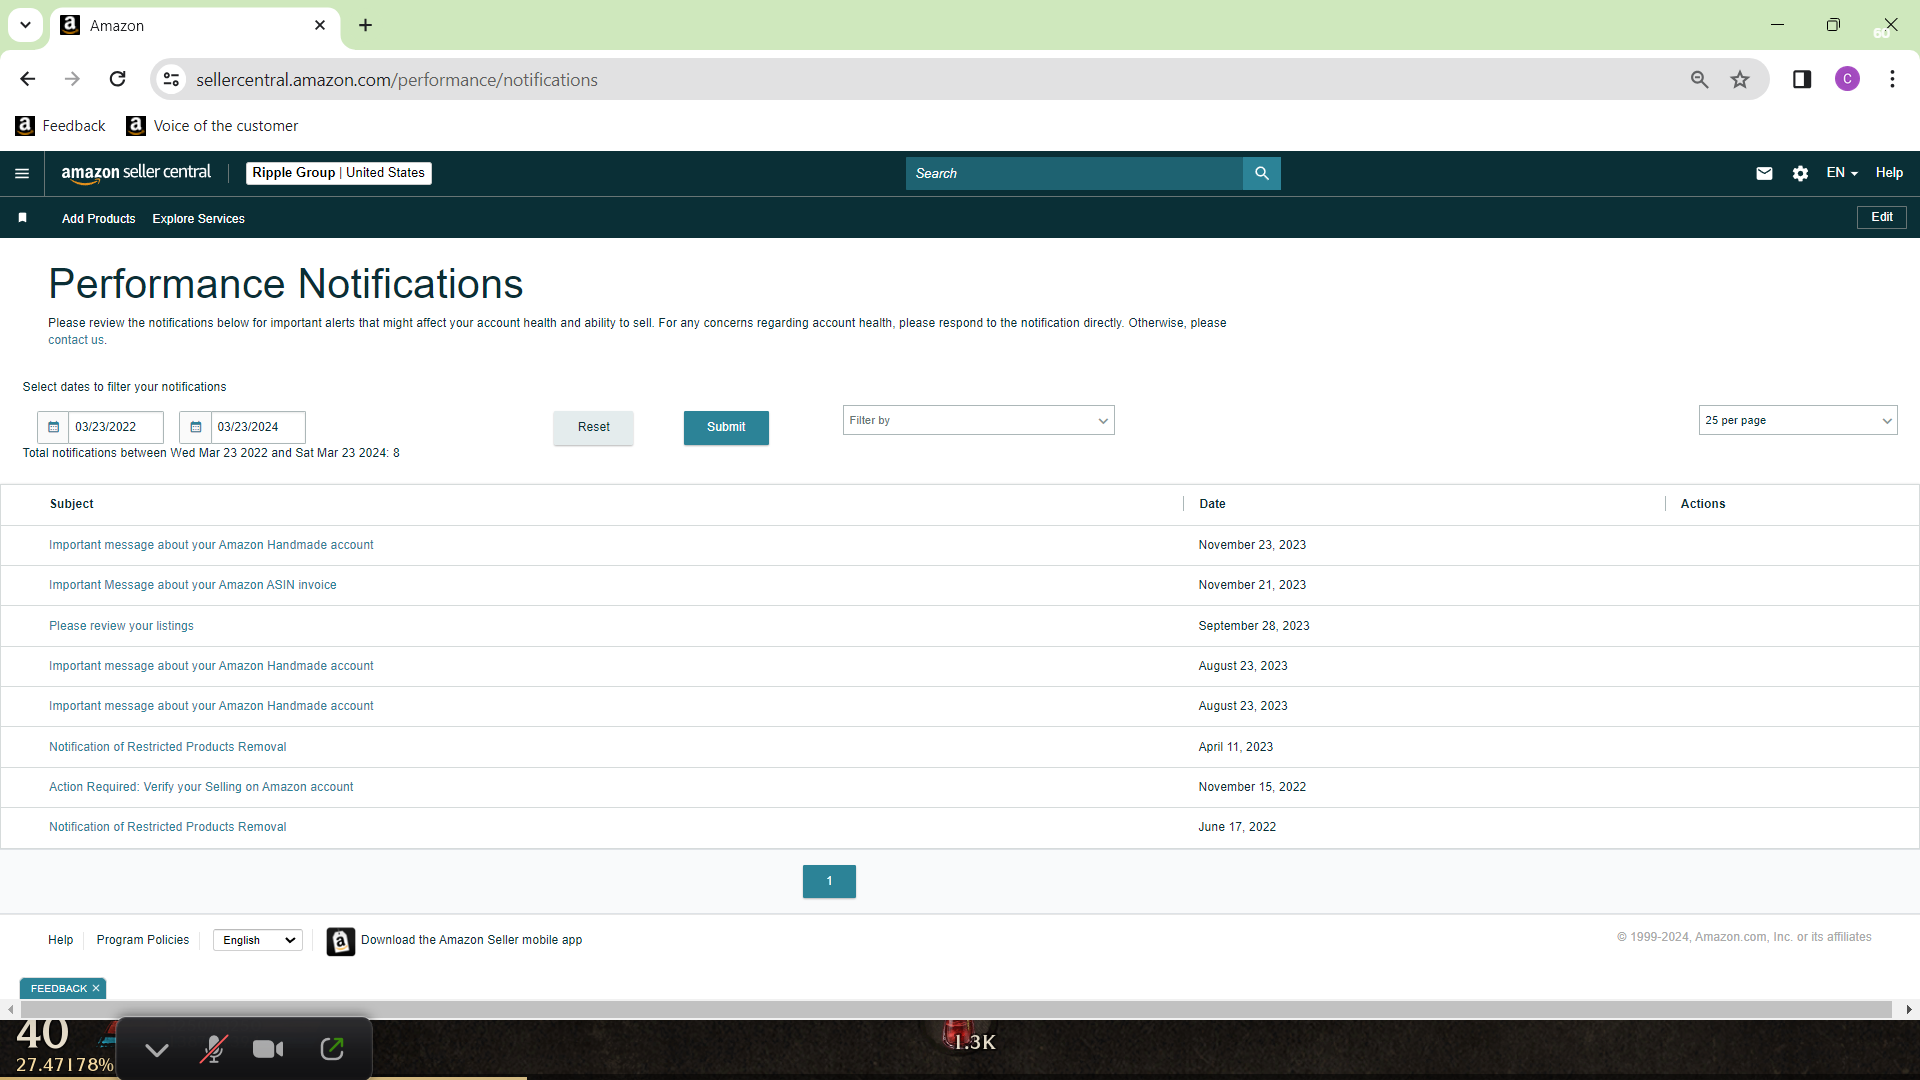This screenshot has height=1080, width=1920.
Task: Dismiss the FEEDBACK tab
Action: click(x=96, y=989)
